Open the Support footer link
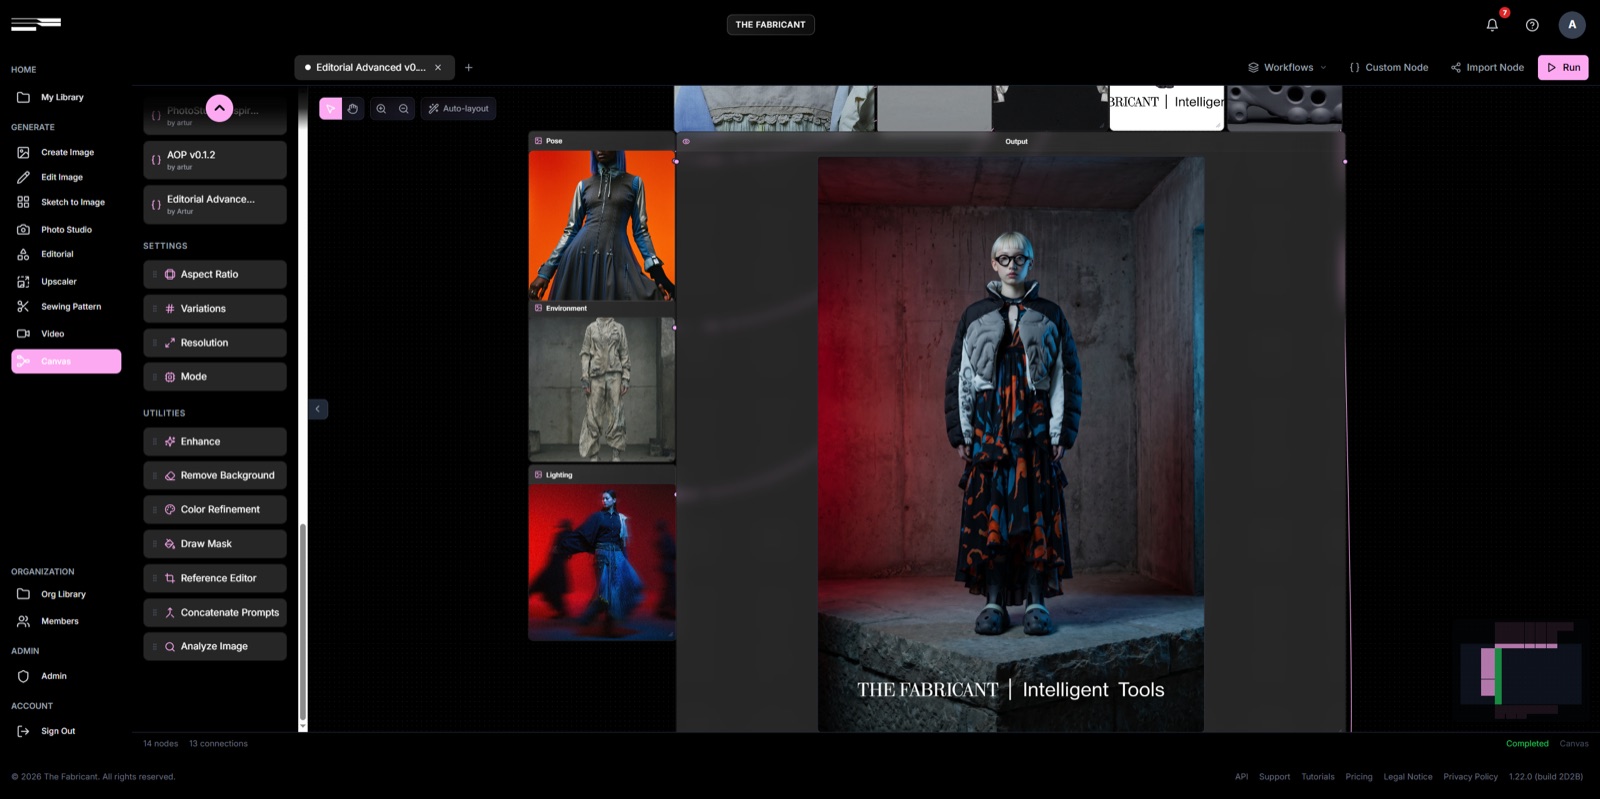The image size is (1600, 799). [1274, 776]
